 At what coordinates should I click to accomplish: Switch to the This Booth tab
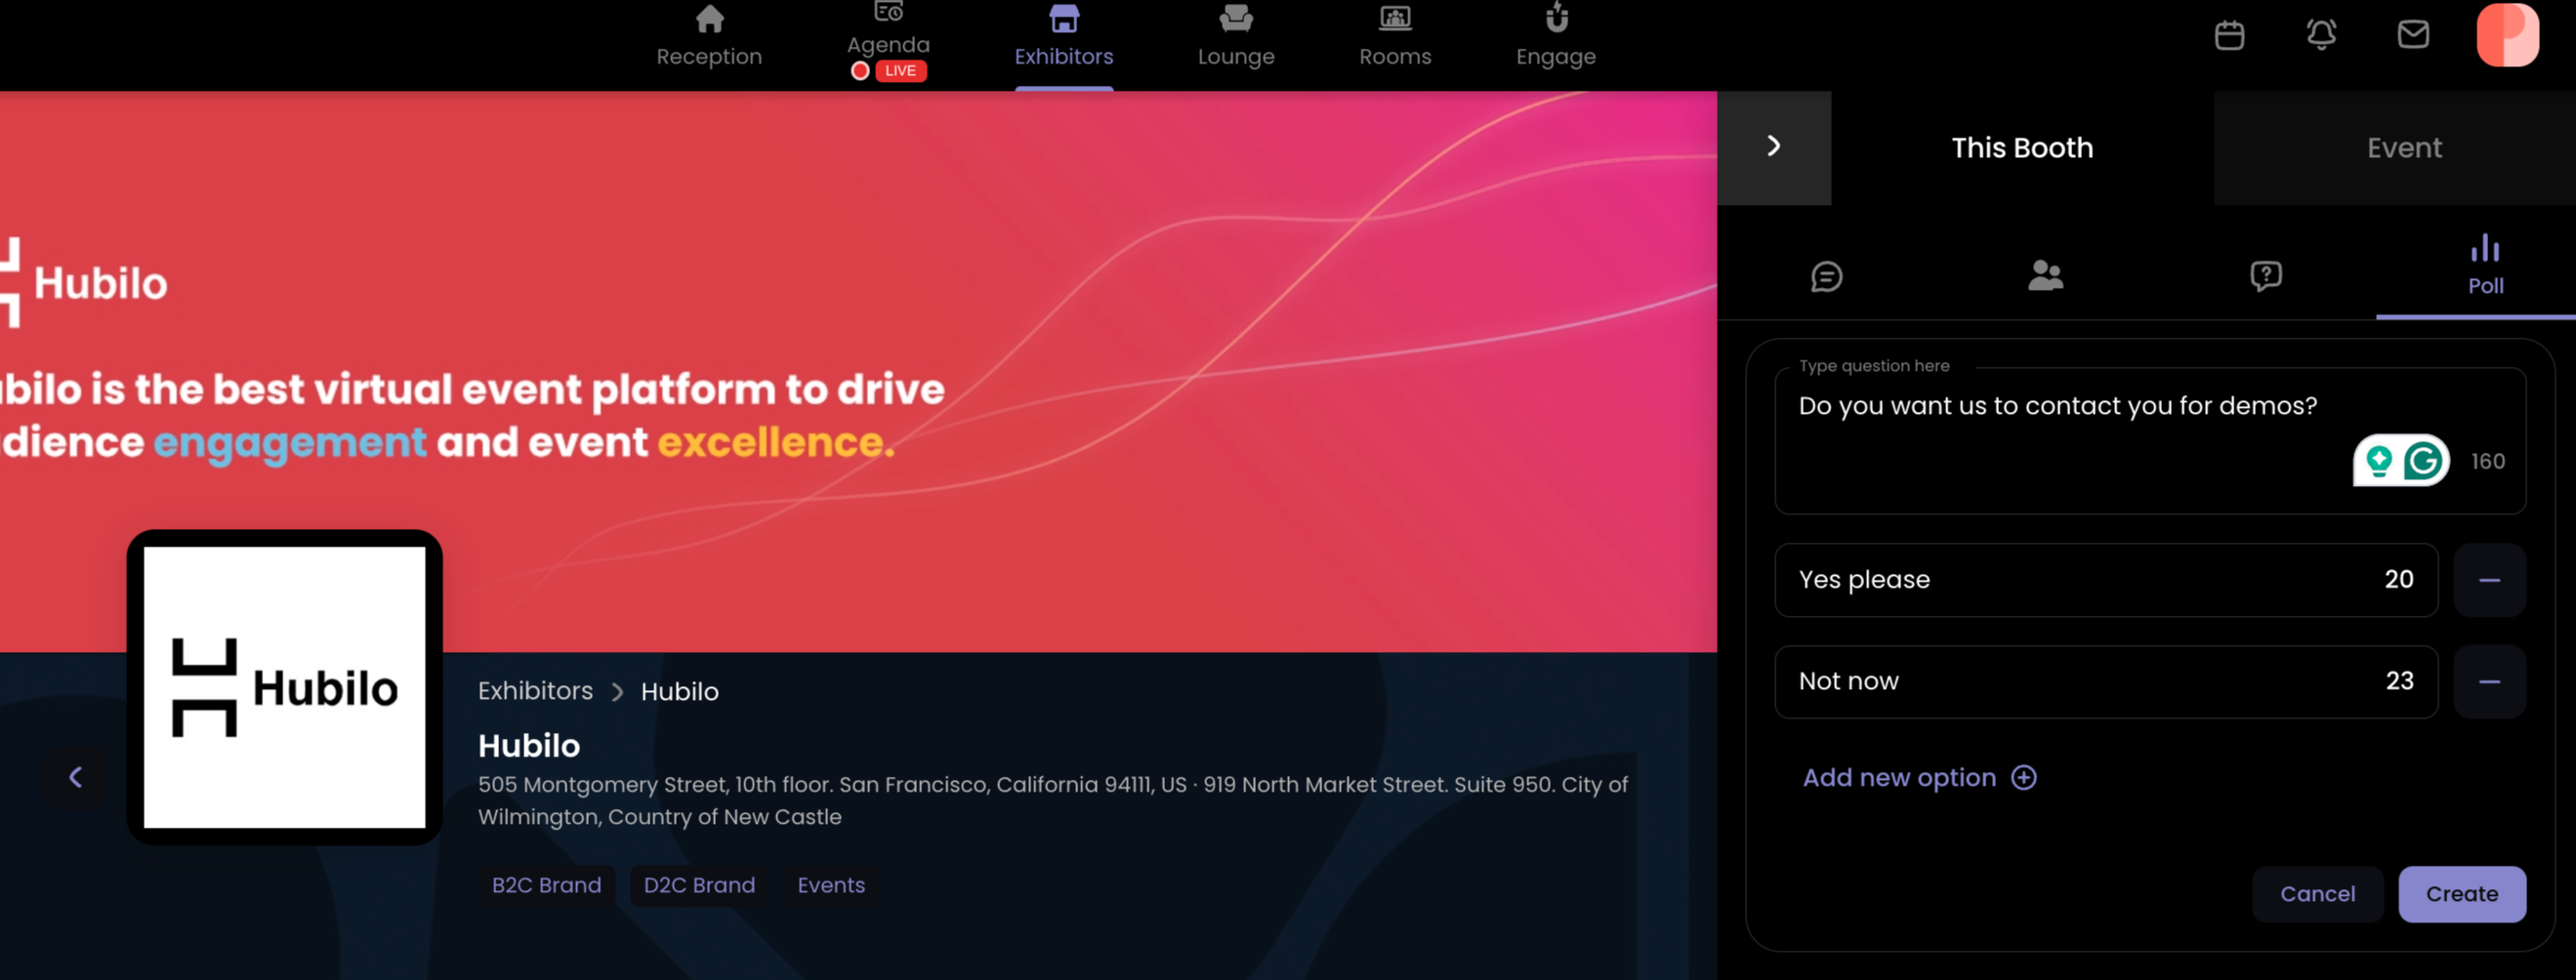pos(2022,148)
